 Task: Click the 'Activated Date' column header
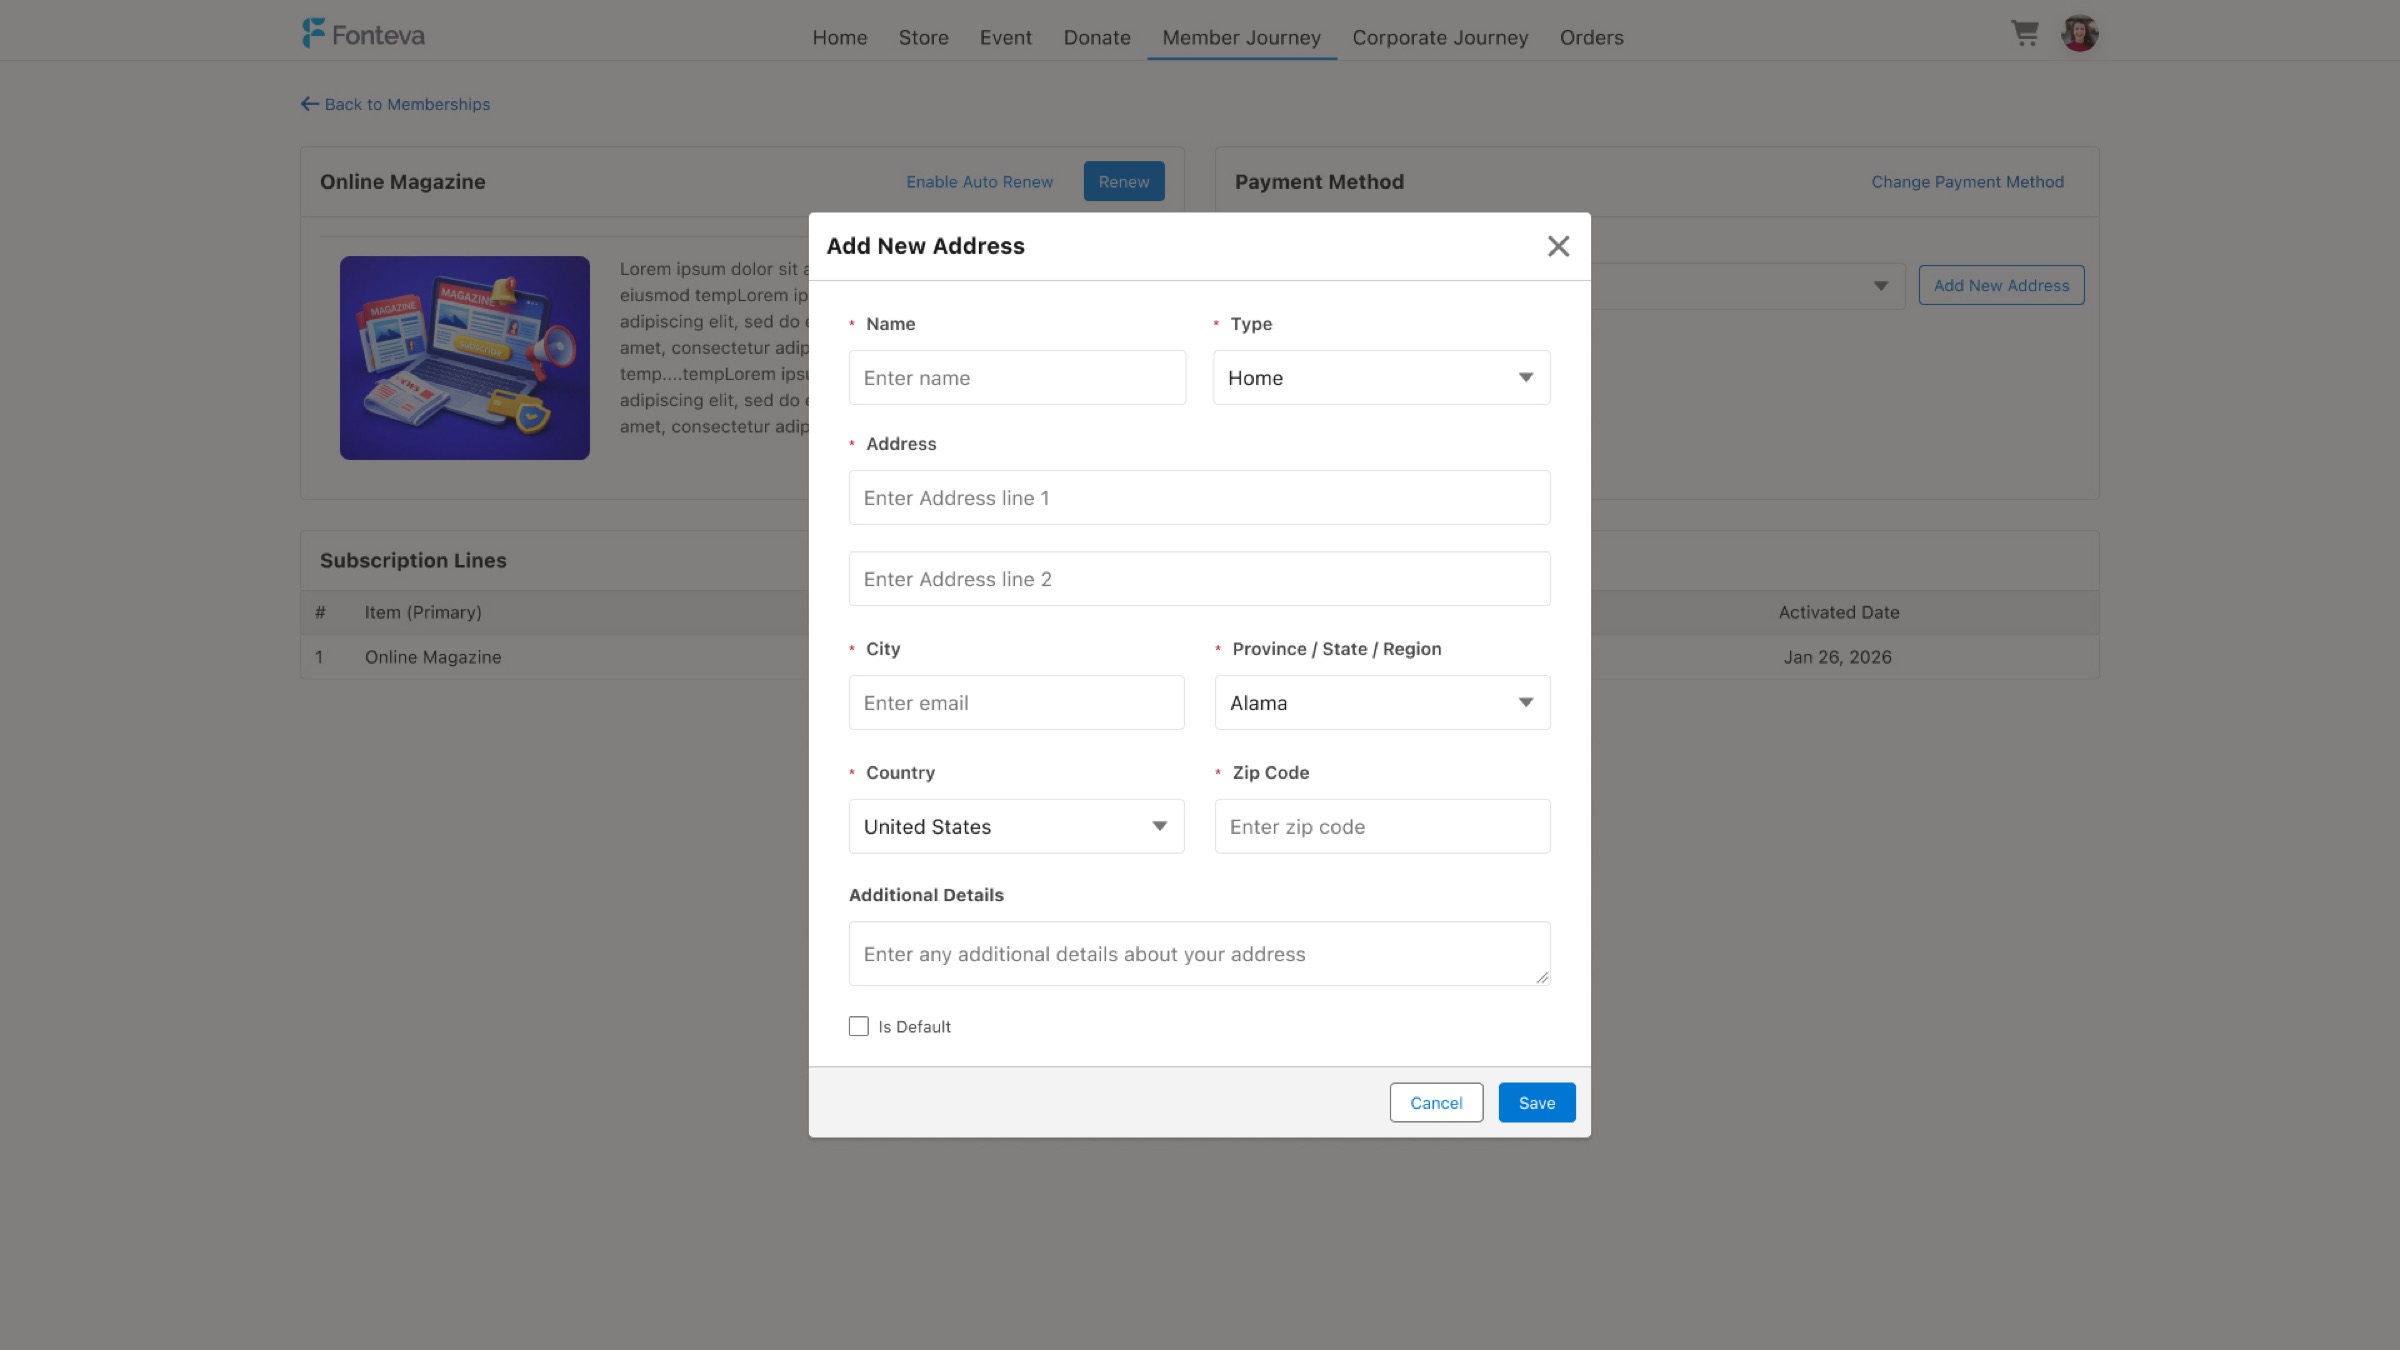point(1839,612)
